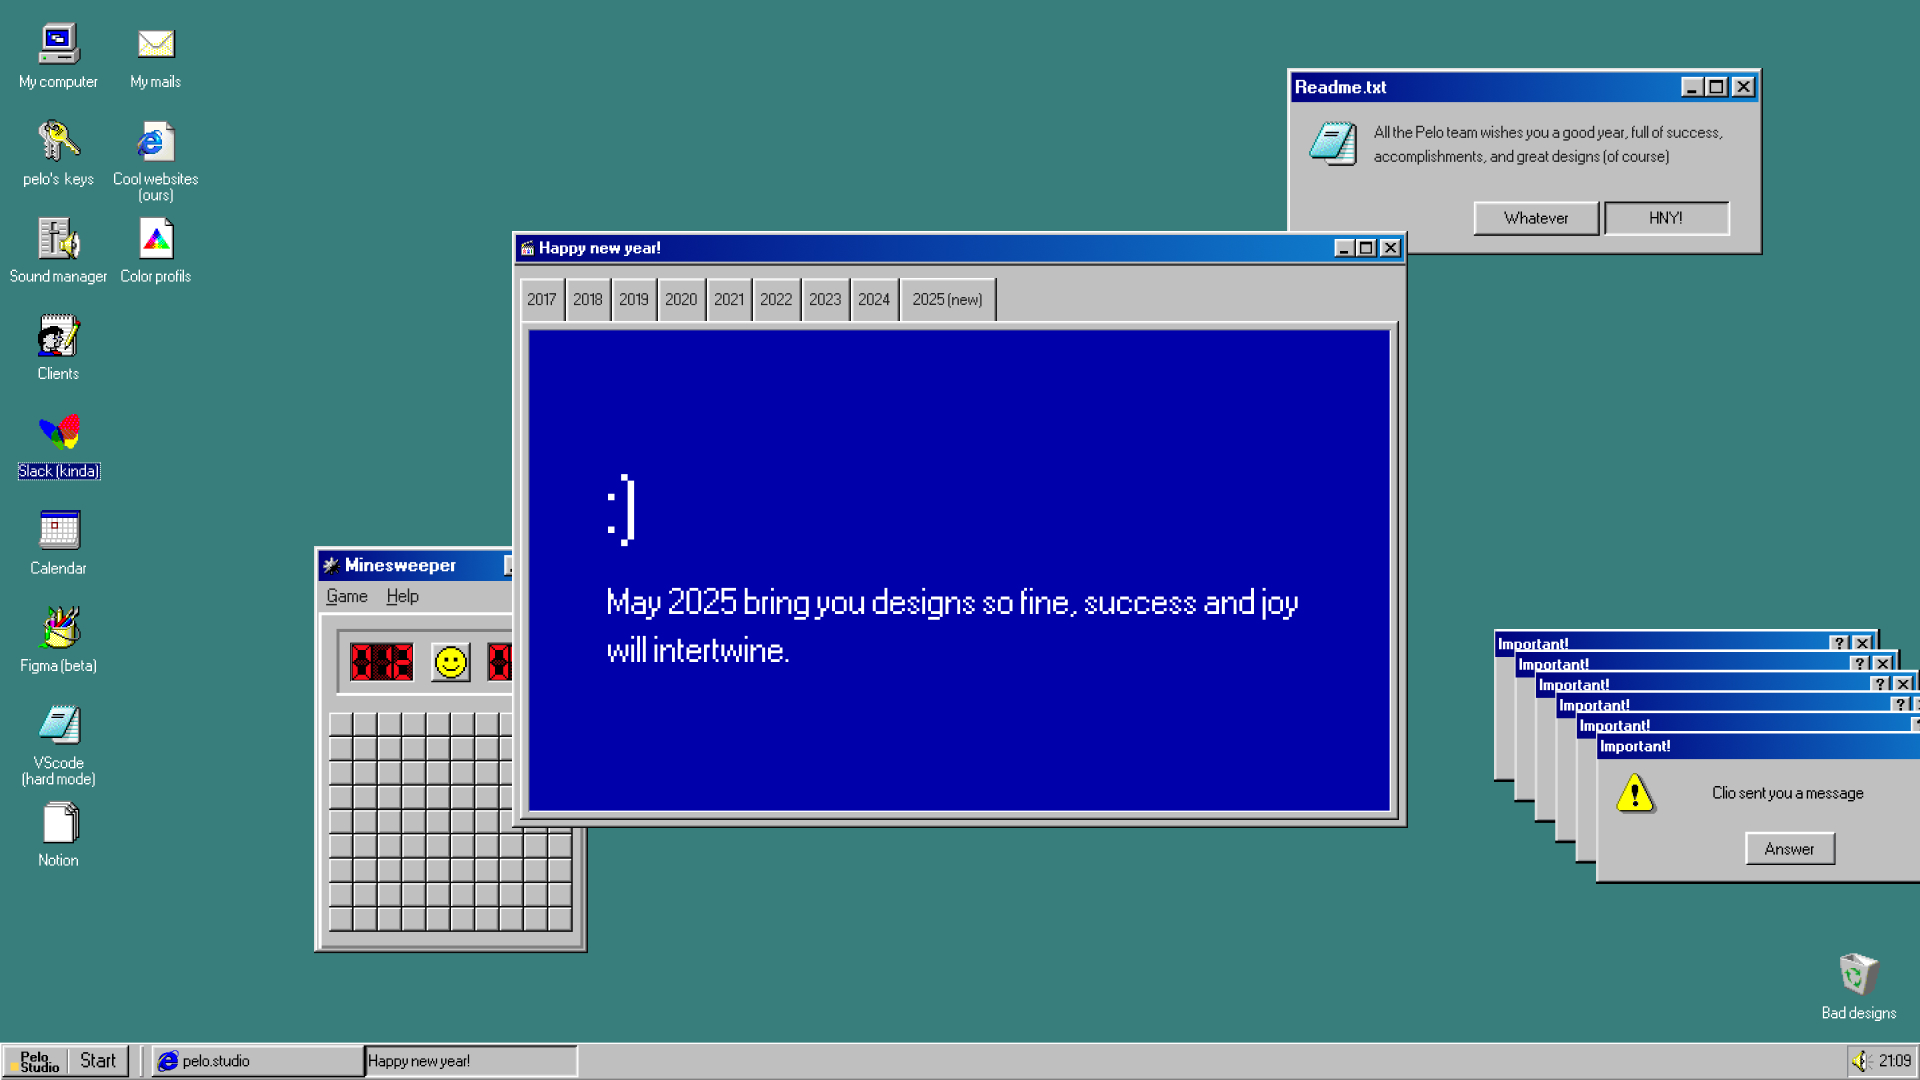Open the Minesweeper Game menu
The height and width of the screenshot is (1080, 1920).
click(x=346, y=597)
